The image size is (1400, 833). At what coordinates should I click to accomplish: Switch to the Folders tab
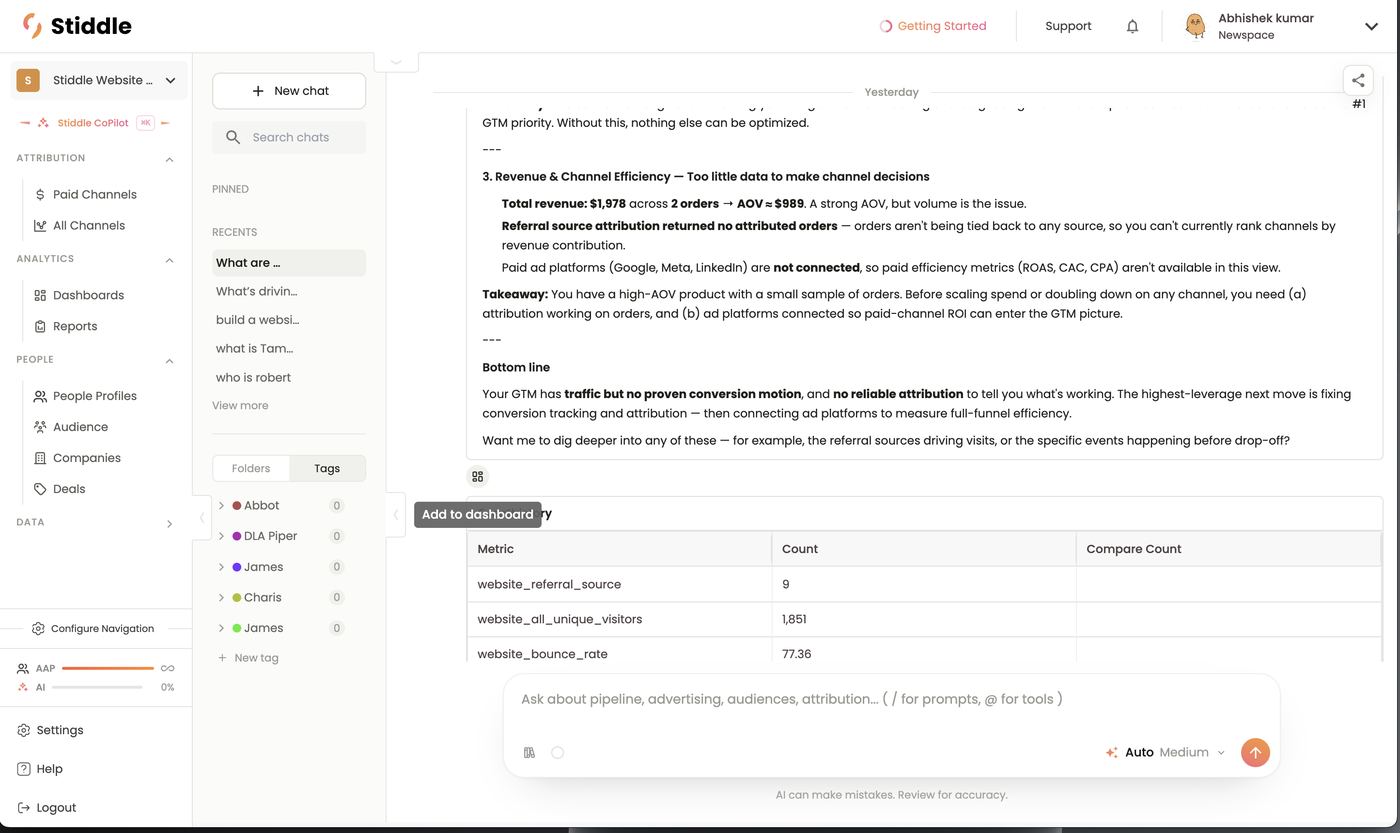tap(251, 468)
